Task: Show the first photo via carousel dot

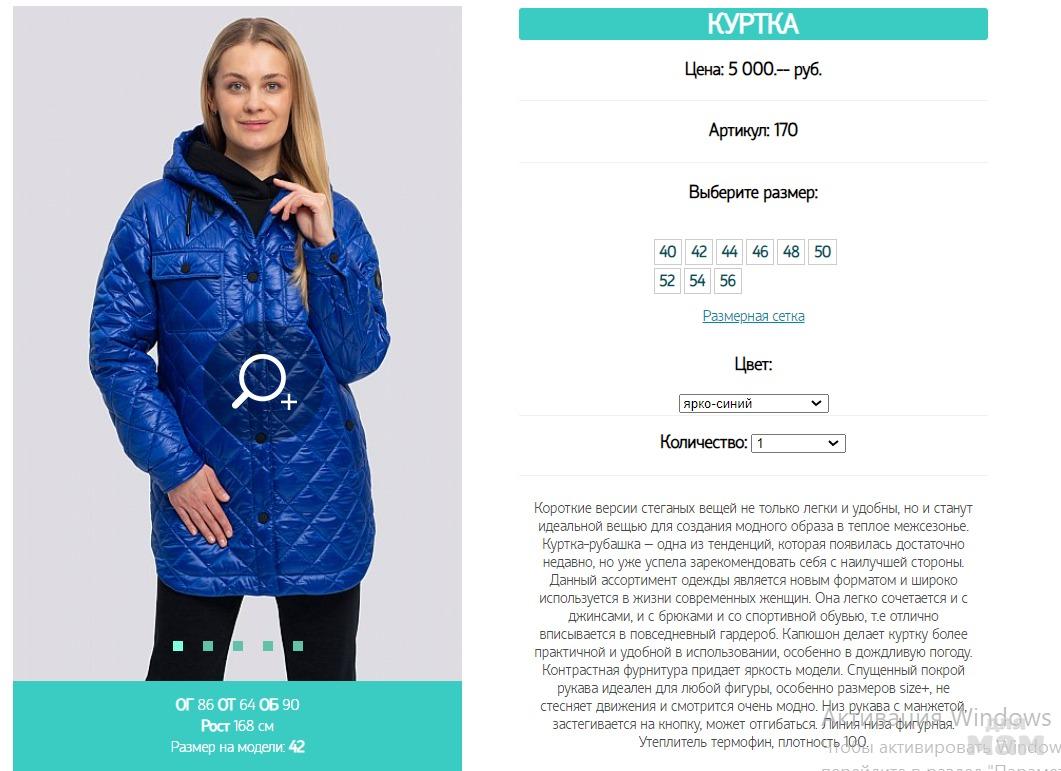Action: coord(178,646)
